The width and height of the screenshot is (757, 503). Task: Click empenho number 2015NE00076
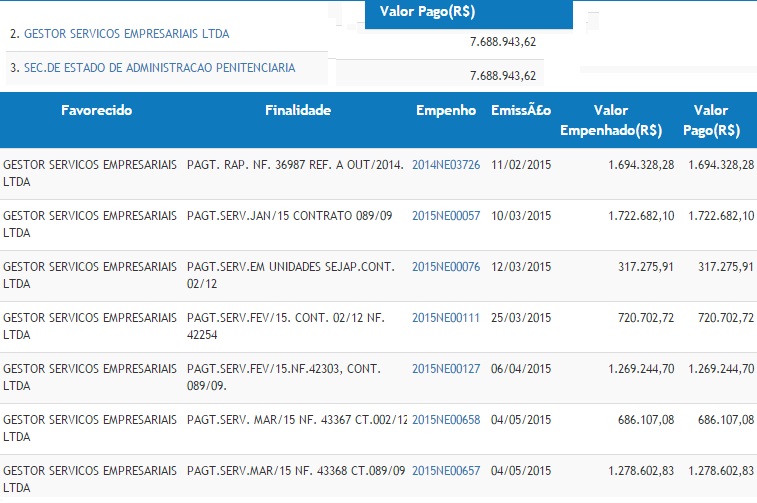(x=446, y=267)
